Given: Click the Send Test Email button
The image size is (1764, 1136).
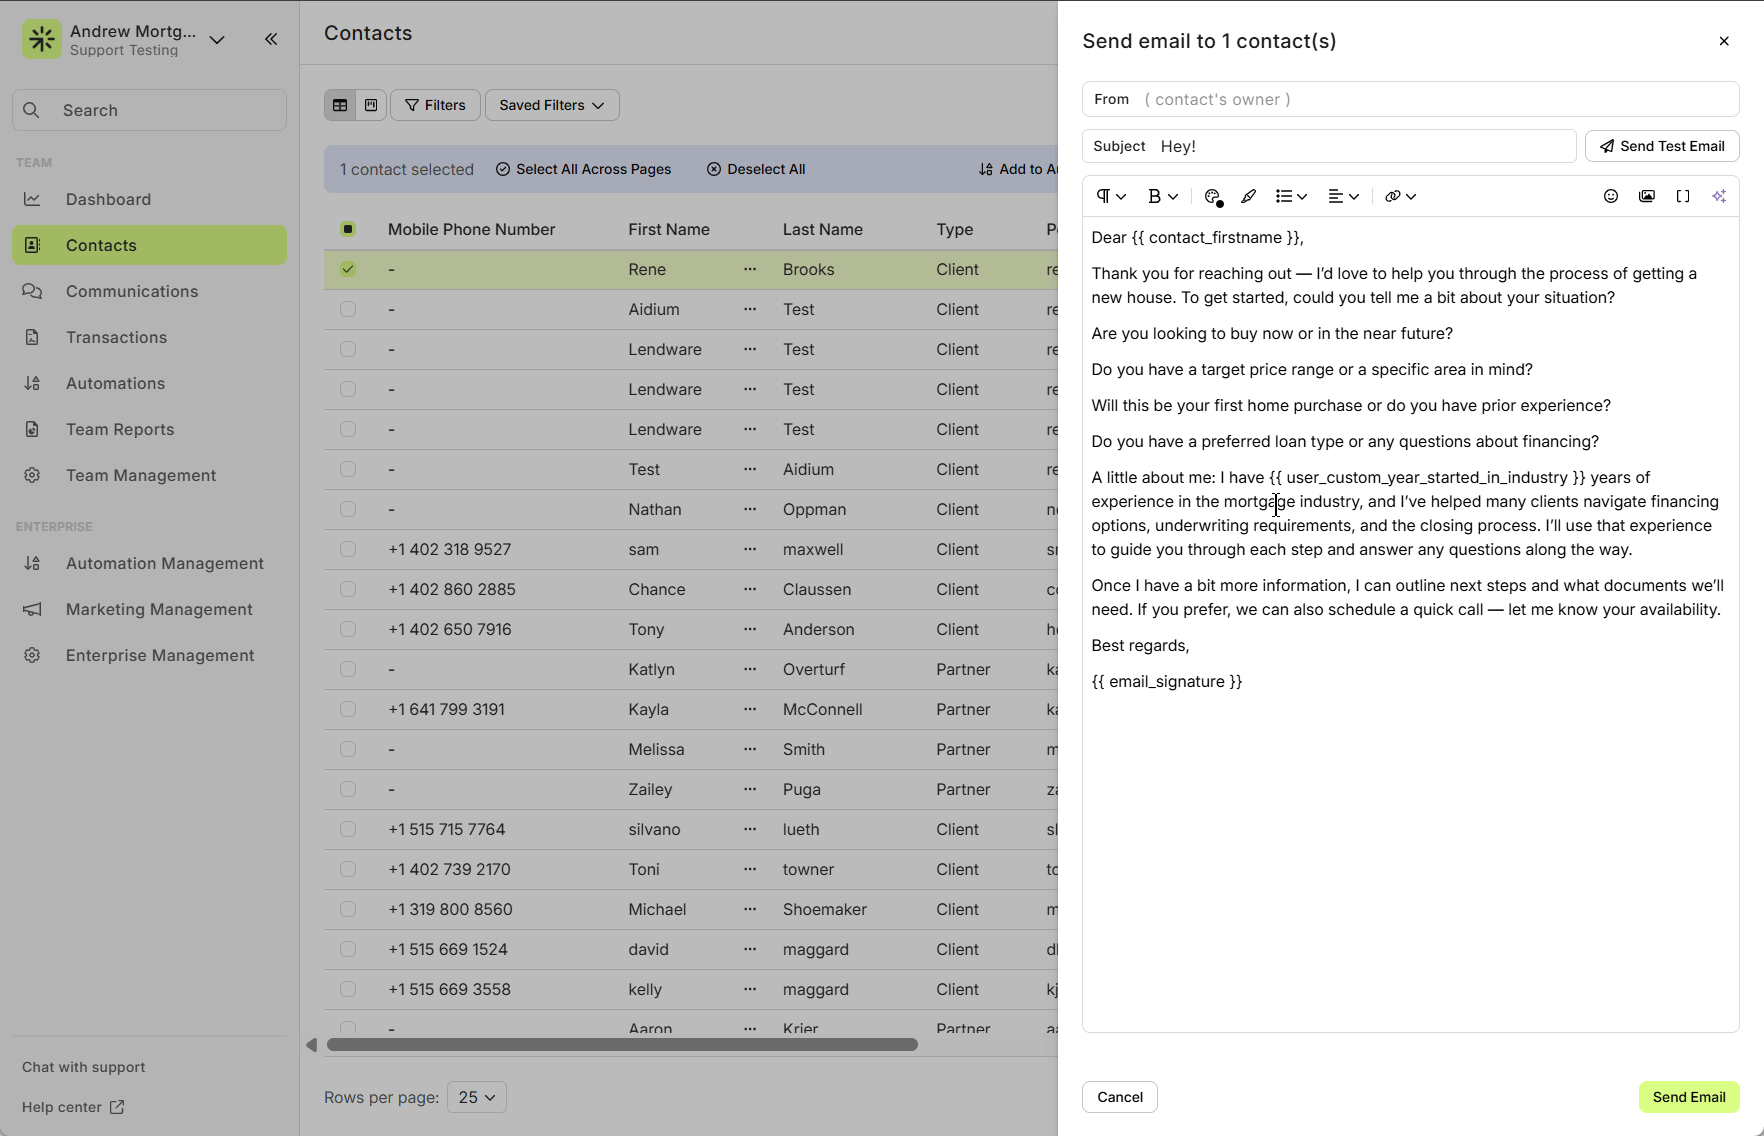Looking at the screenshot, I should tap(1661, 146).
